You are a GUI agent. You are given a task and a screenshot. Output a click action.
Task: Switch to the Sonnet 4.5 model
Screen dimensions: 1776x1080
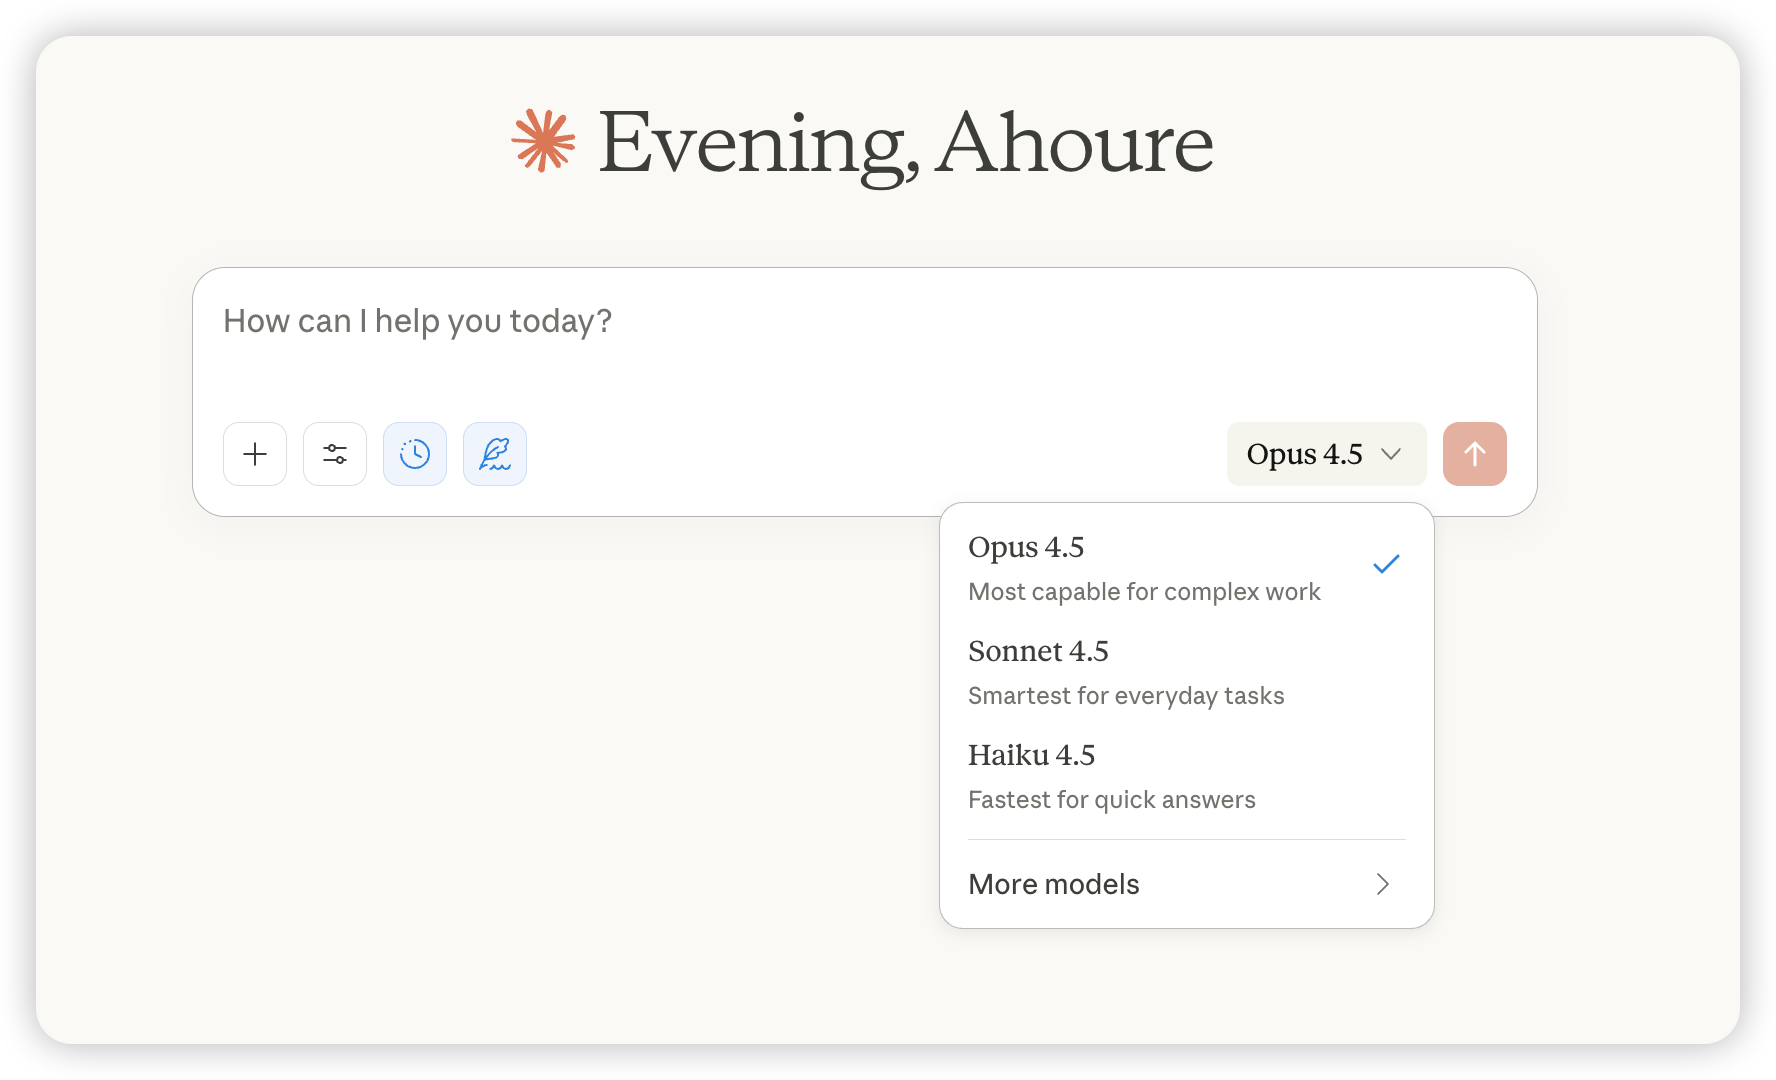(1039, 652)
